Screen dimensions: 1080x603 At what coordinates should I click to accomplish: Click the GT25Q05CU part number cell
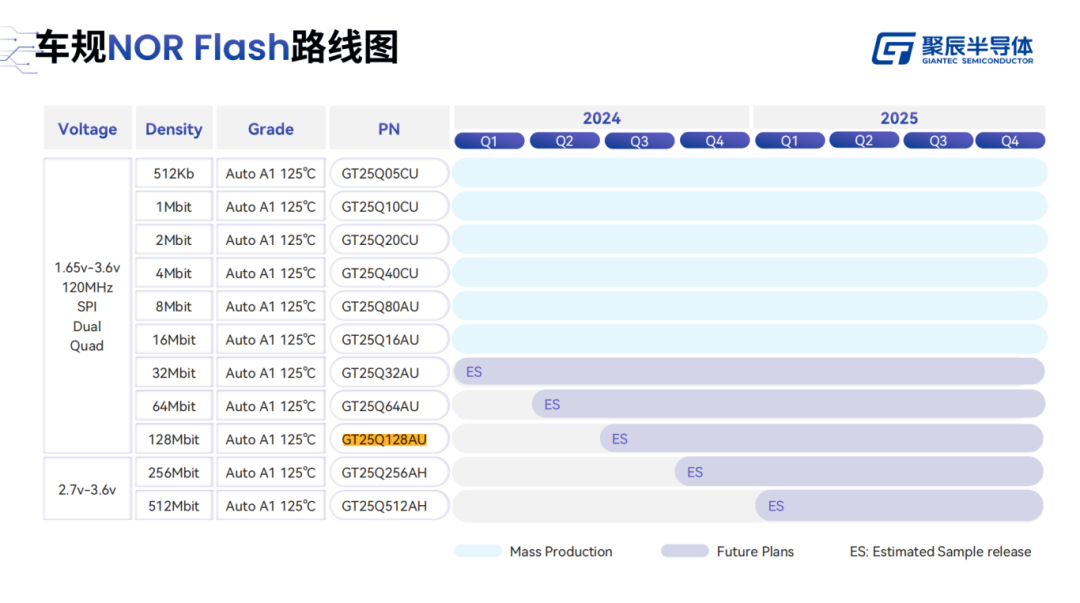380,174
